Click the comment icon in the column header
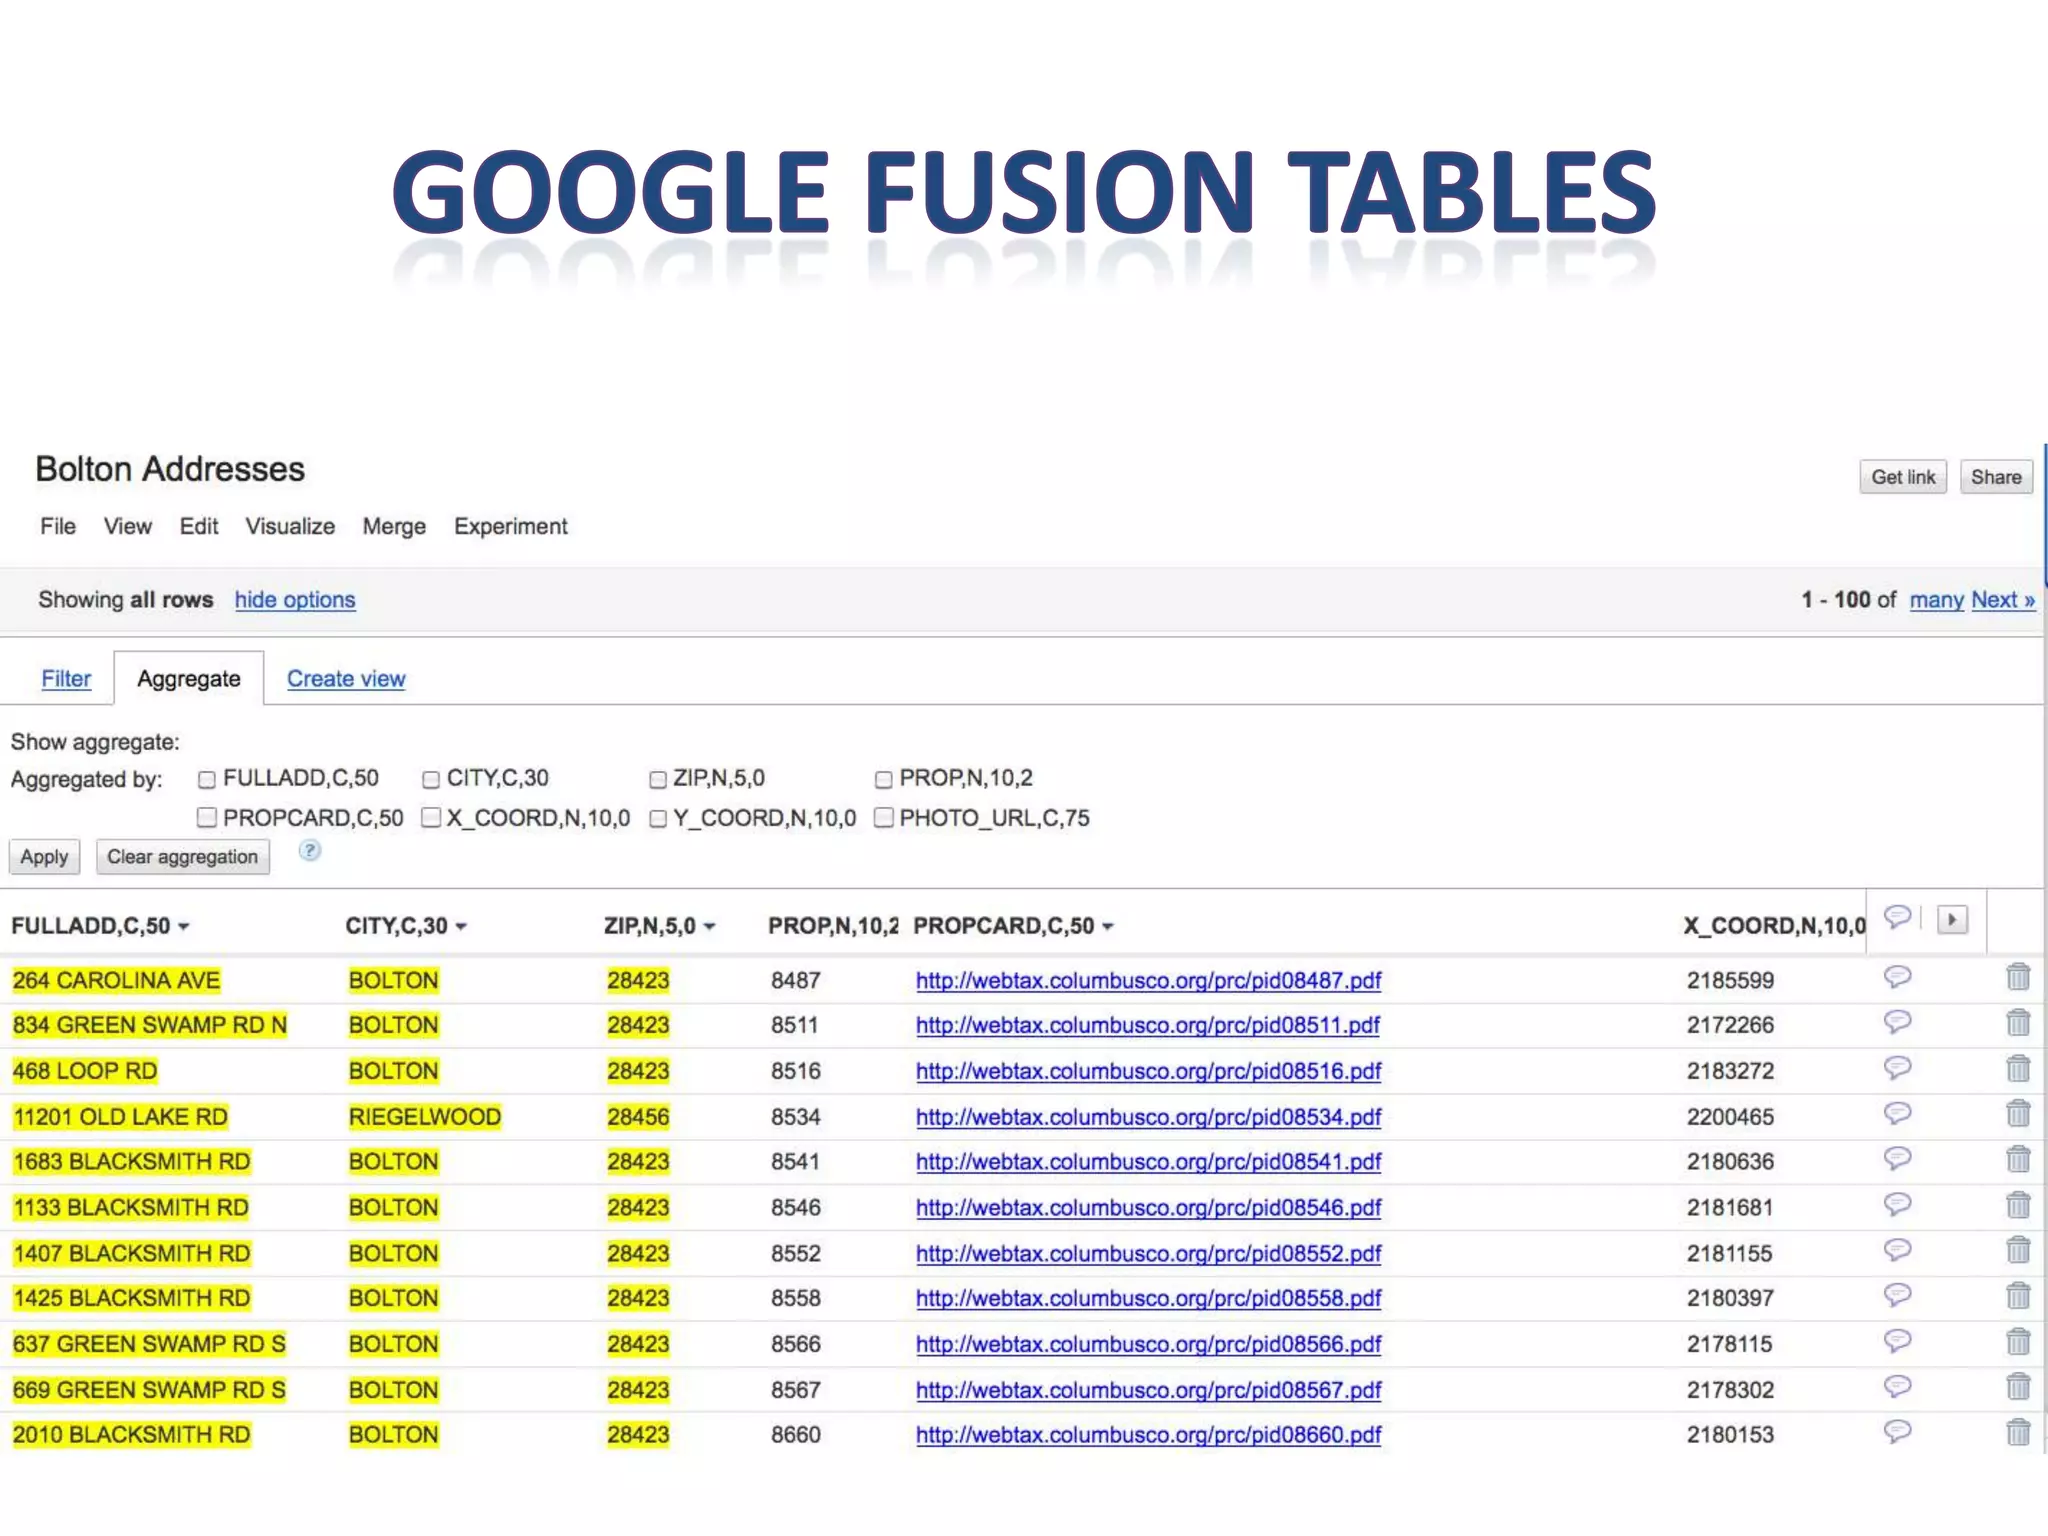2048x1536 pixels. [1897, 917]
